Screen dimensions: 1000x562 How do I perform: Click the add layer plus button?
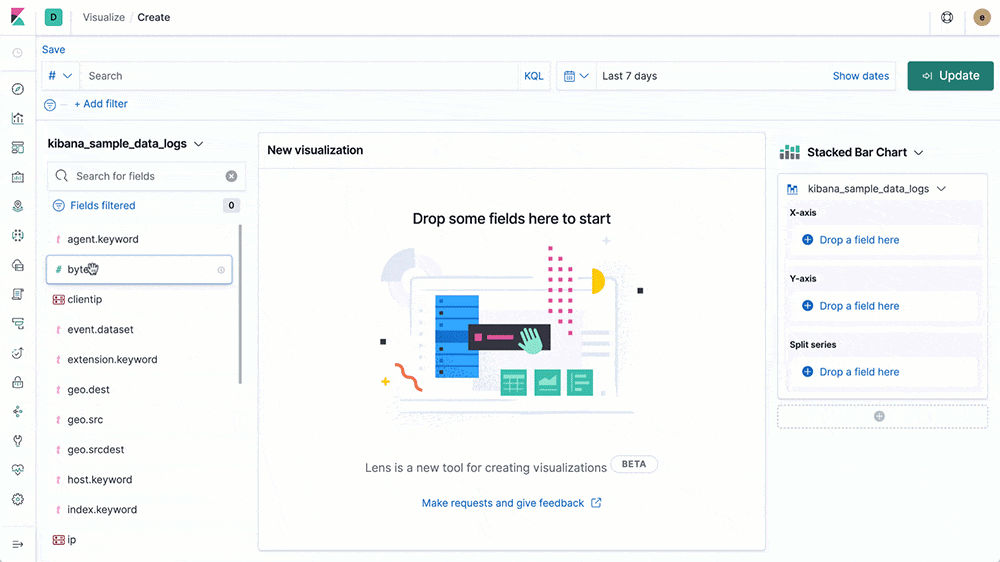coord(879,416)
